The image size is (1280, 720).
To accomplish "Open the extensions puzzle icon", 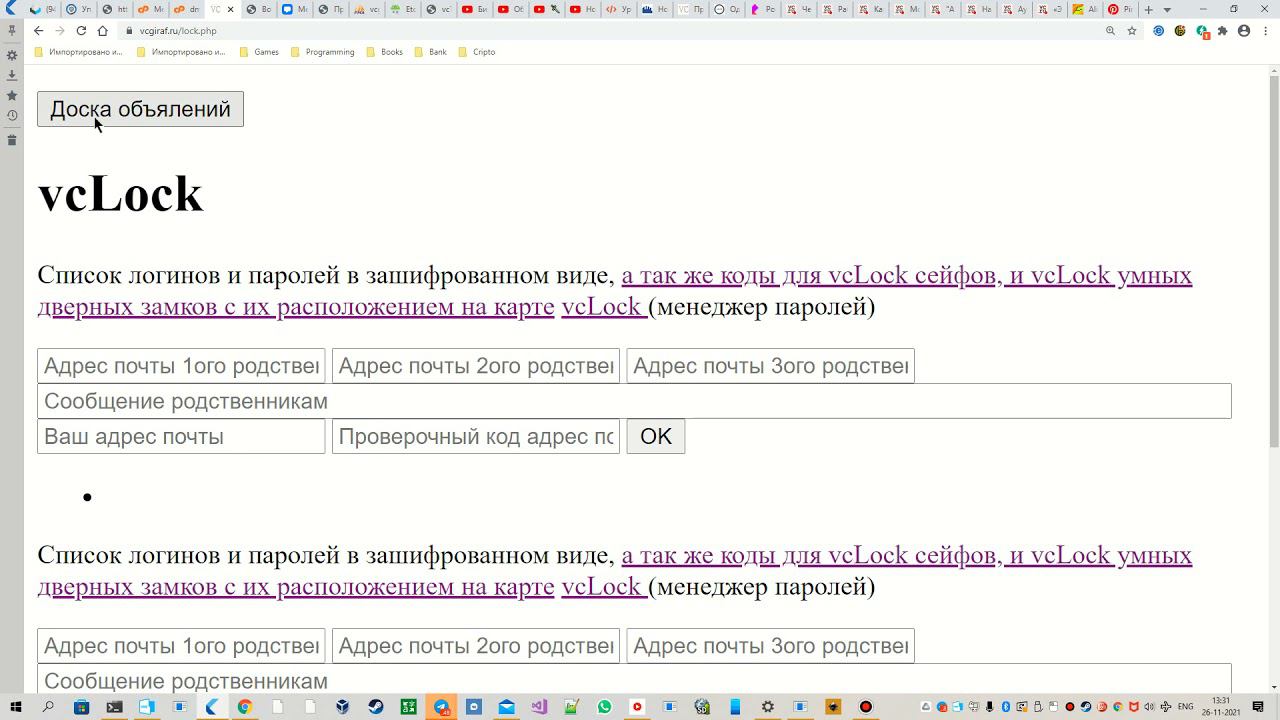I will 1222,31.
